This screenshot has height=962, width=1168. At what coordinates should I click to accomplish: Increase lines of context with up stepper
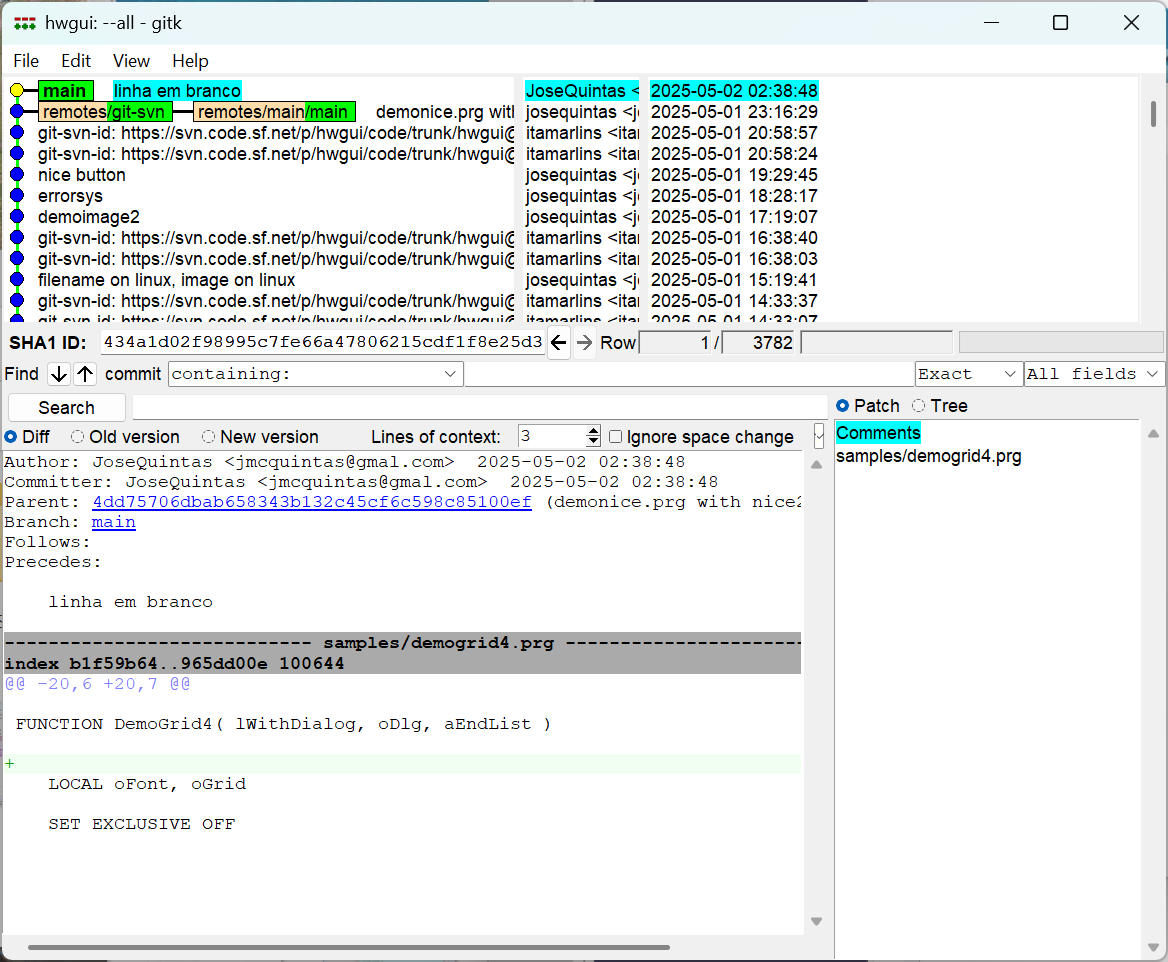pos(593,432)
